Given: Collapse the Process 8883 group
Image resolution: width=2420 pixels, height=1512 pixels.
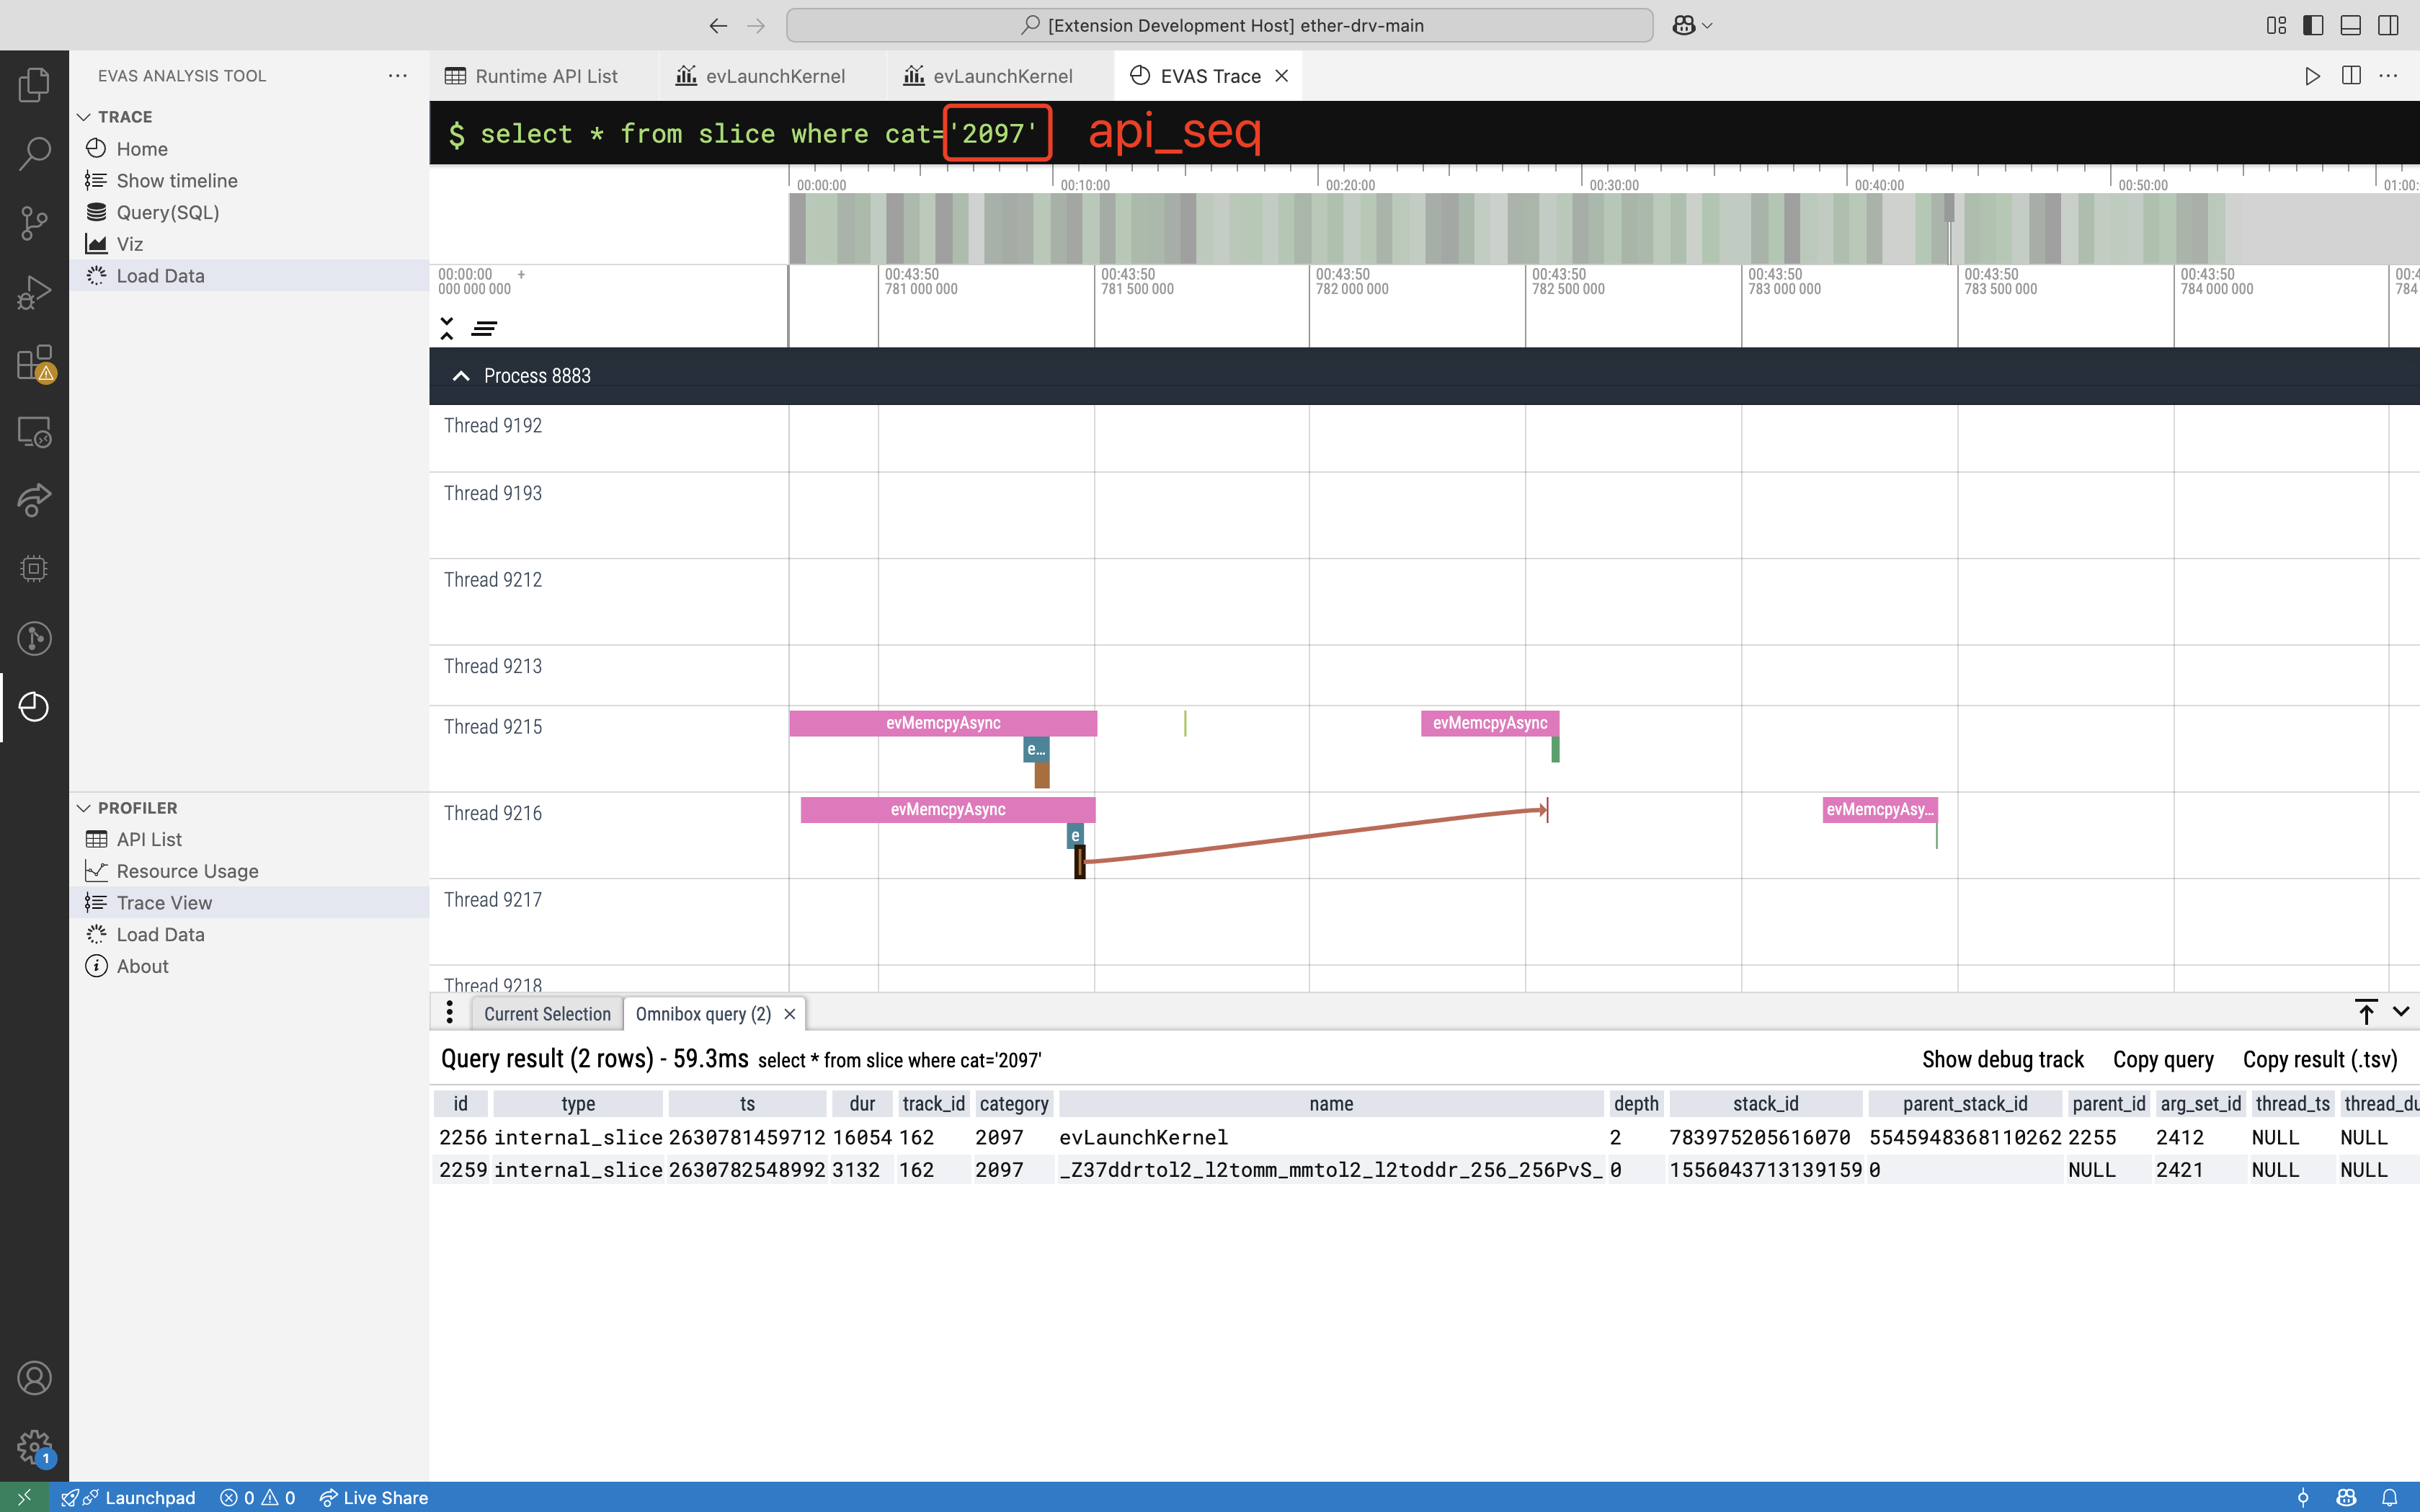Looking at the screenshot, I should (x=460, y=376).
